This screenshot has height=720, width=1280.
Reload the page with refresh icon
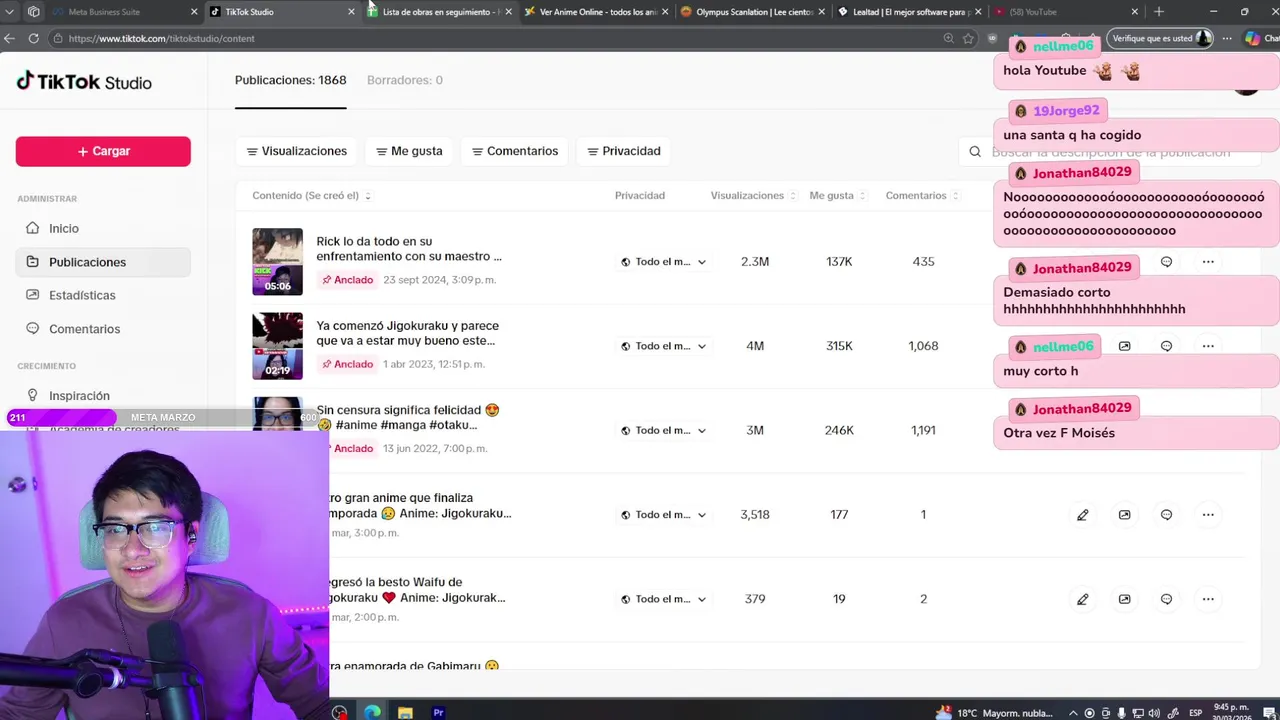pos(33,38)
